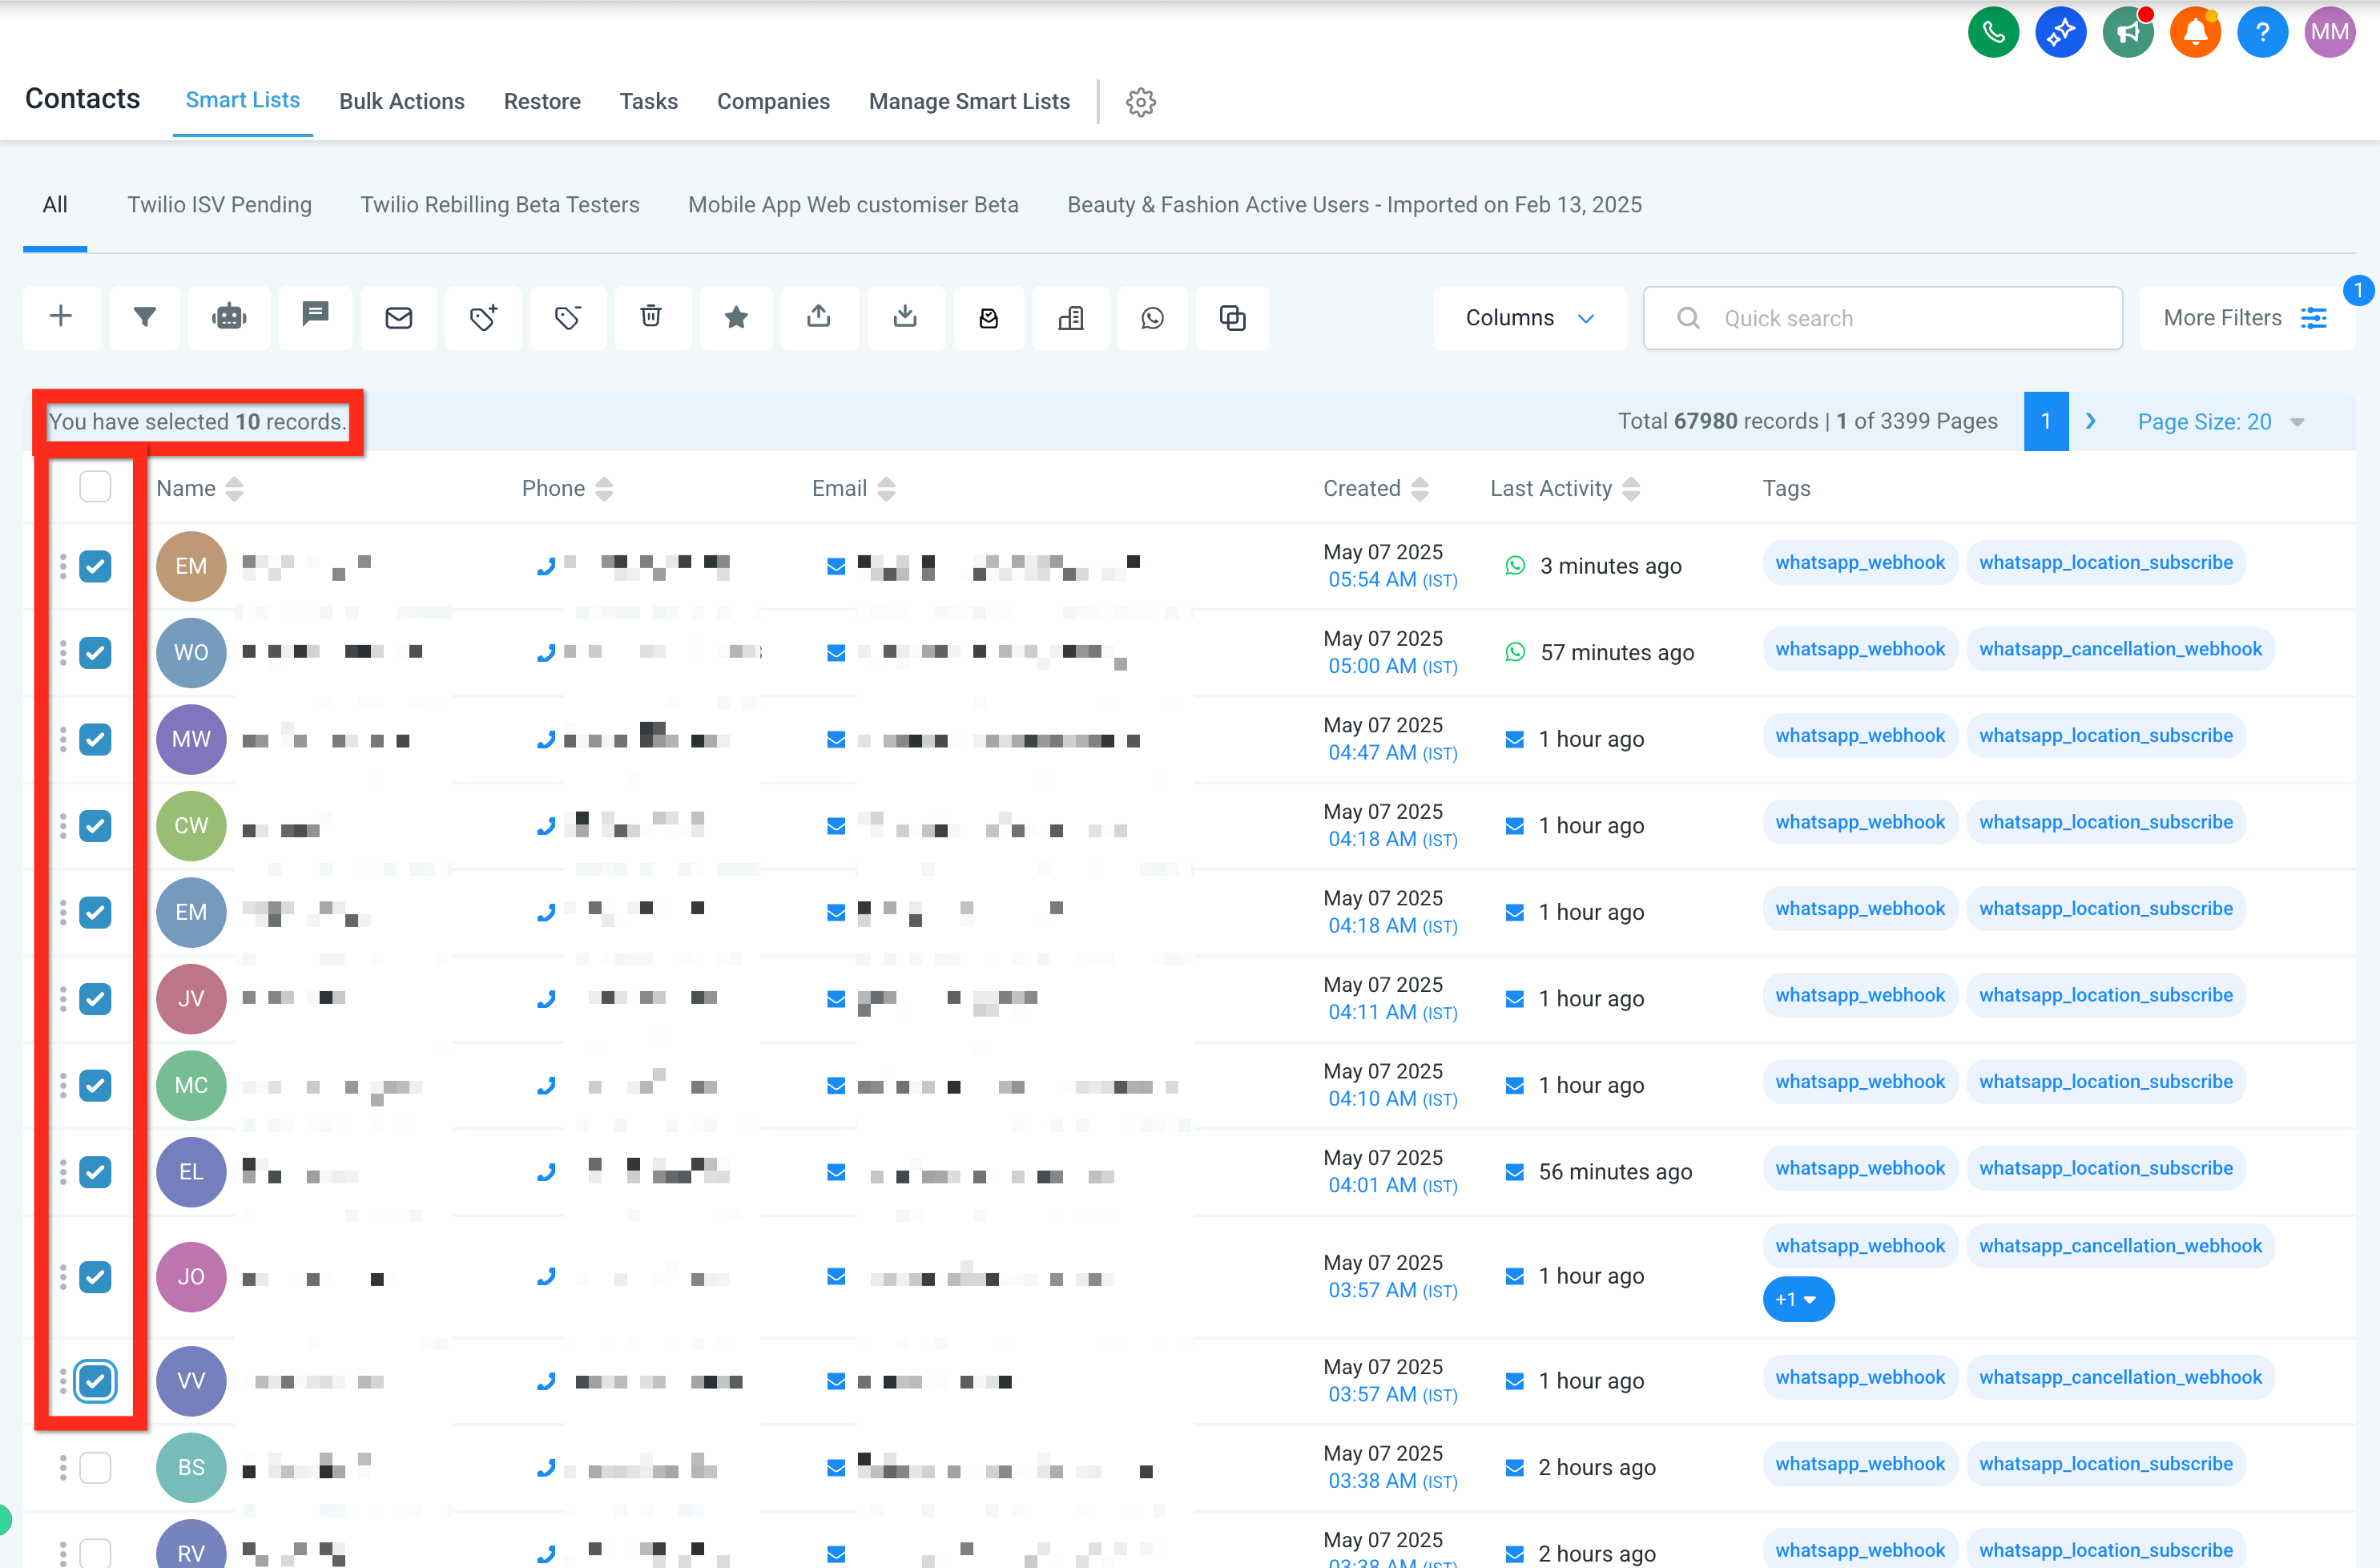Click the download import contacts icon

point(905,317)
